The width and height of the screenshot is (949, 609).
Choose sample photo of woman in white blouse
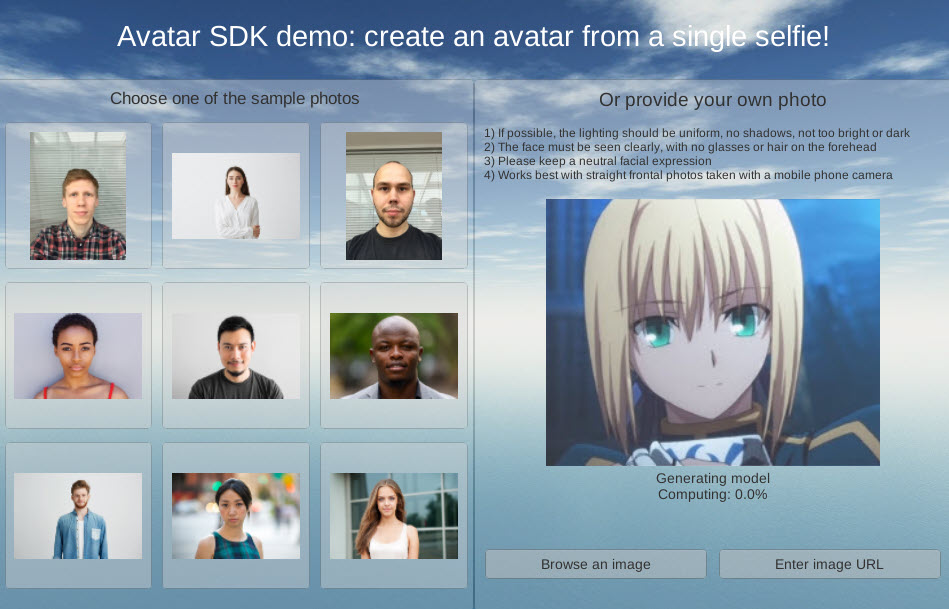pyautogui.click(x=236, y=196)
